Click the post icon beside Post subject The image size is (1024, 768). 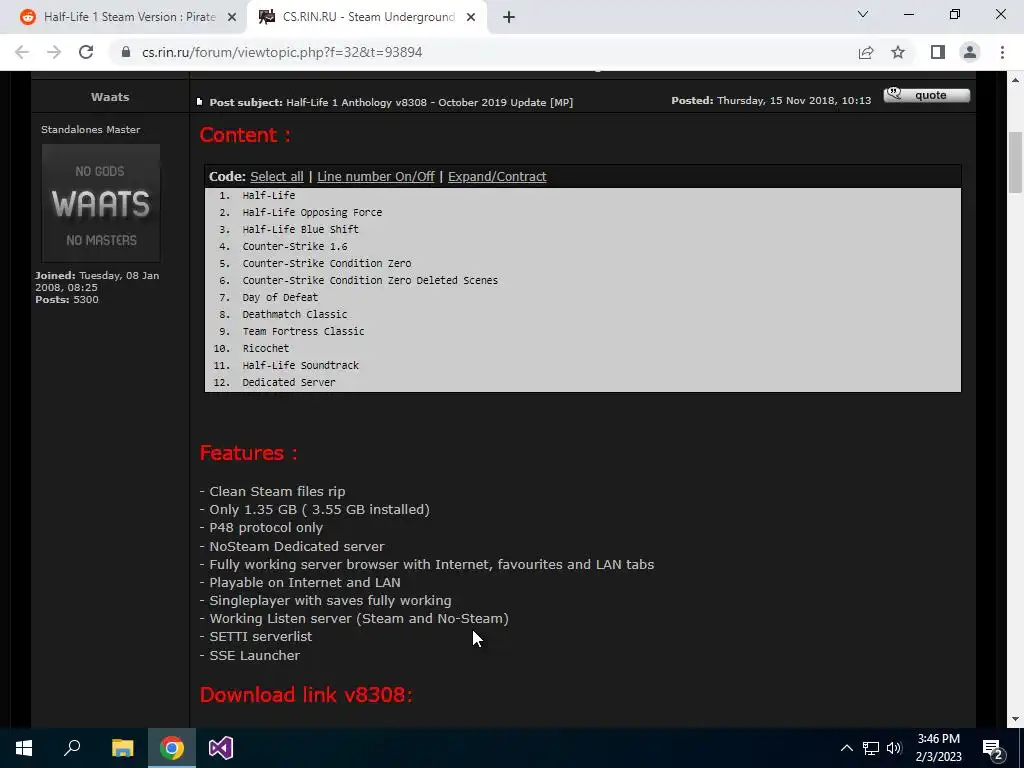(x=200, y=102)
